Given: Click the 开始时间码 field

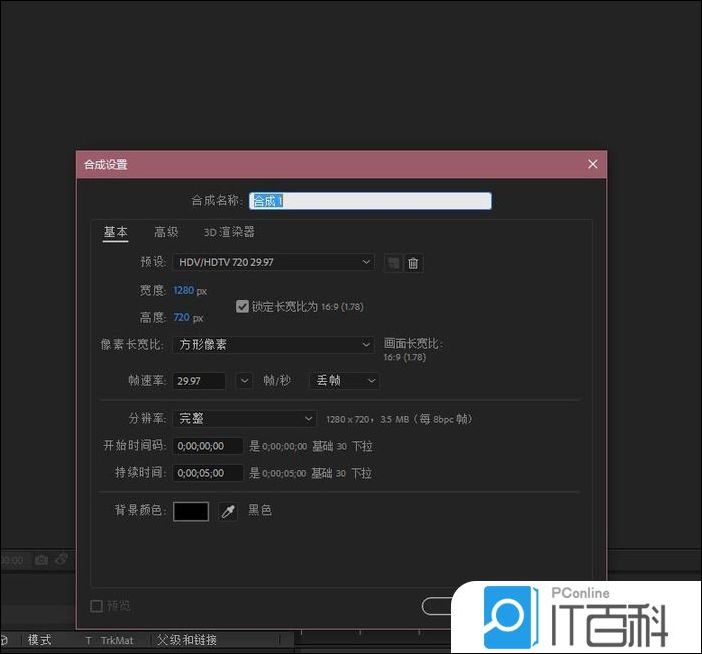Looking at the screenshot, I should tap(208, 446).
